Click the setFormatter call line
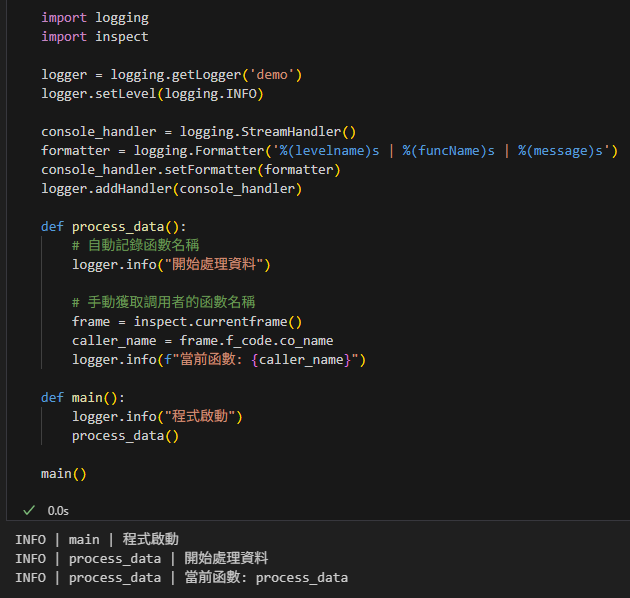 pyautogui.click(x=190, y=170)
